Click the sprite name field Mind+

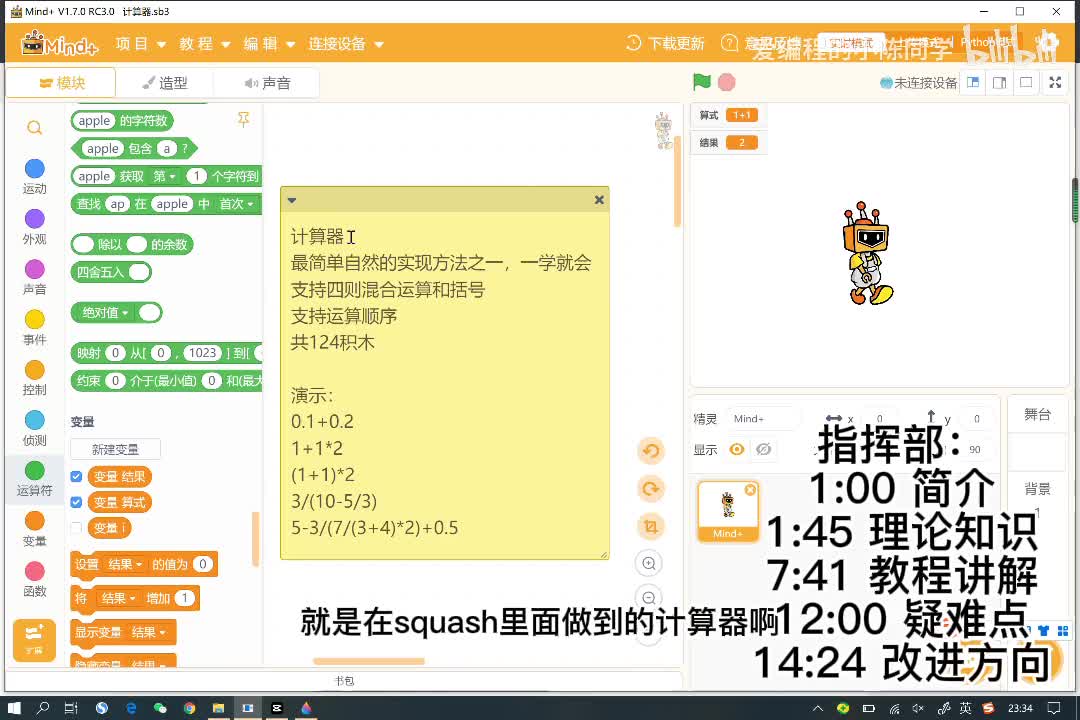tap(764, 418)
